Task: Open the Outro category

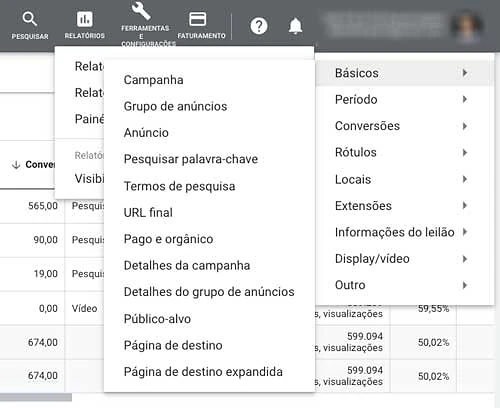Action: click(x=405, y=285)
